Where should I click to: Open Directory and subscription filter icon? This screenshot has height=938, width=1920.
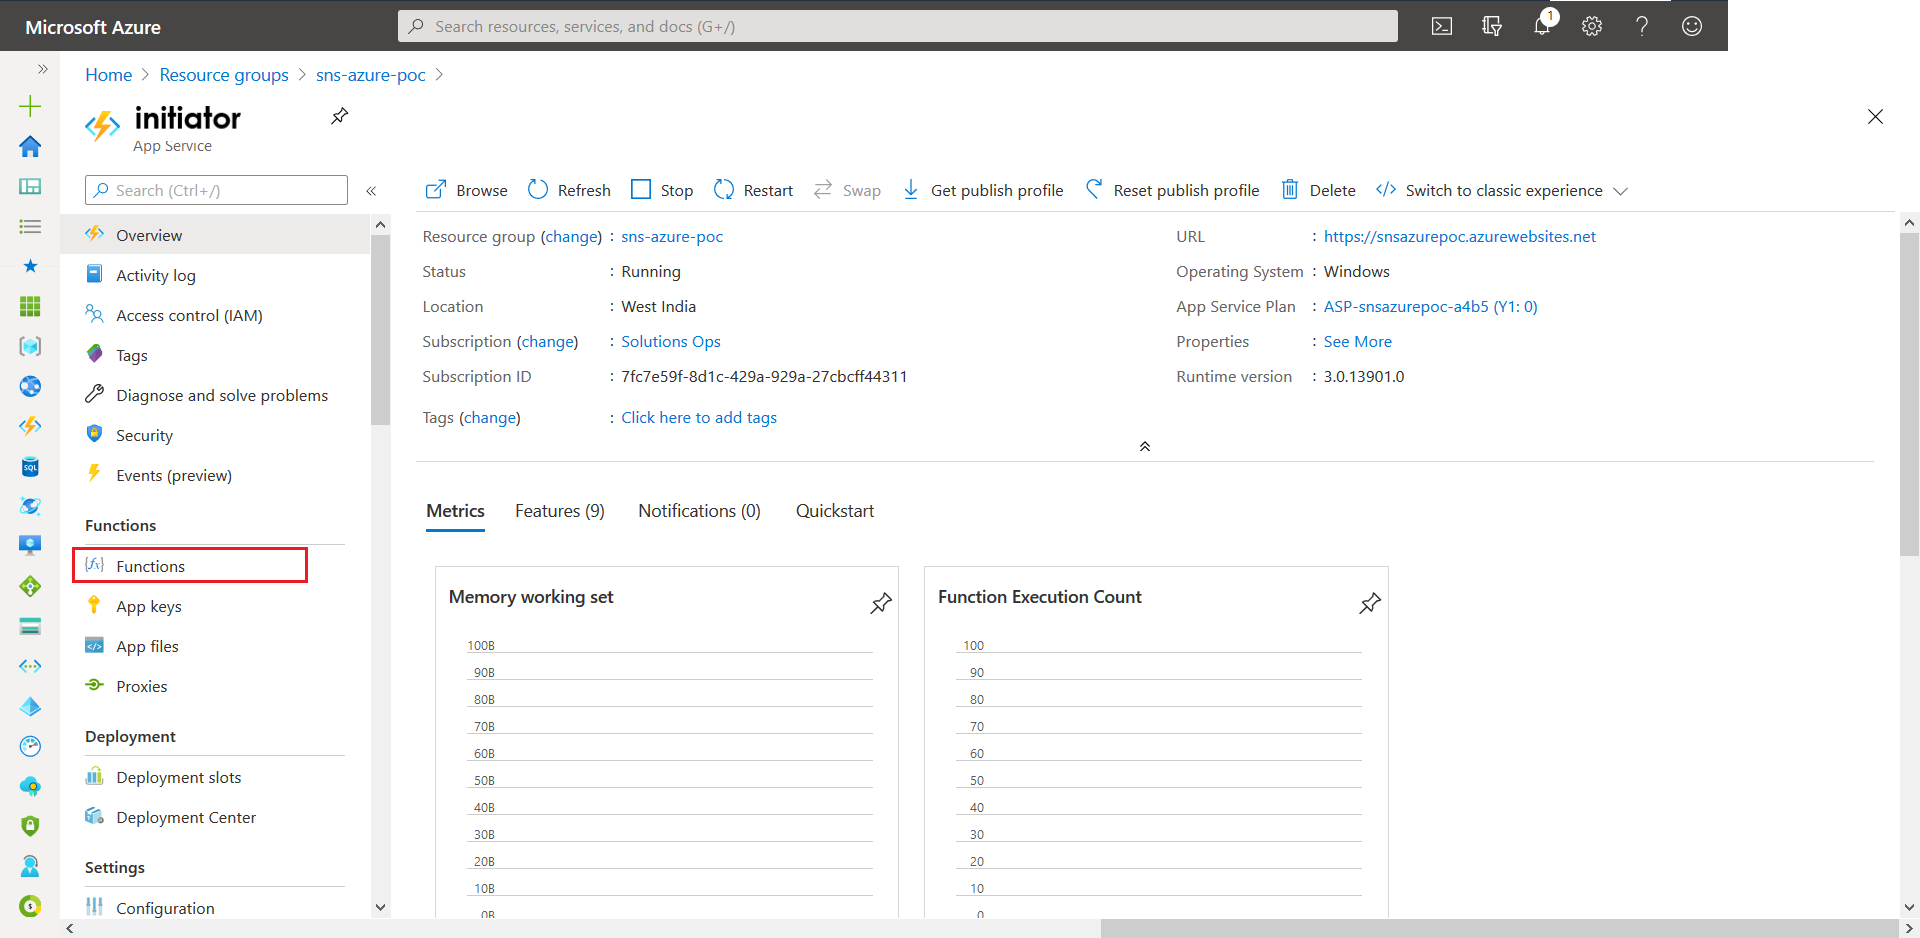tap(1492, 26)
